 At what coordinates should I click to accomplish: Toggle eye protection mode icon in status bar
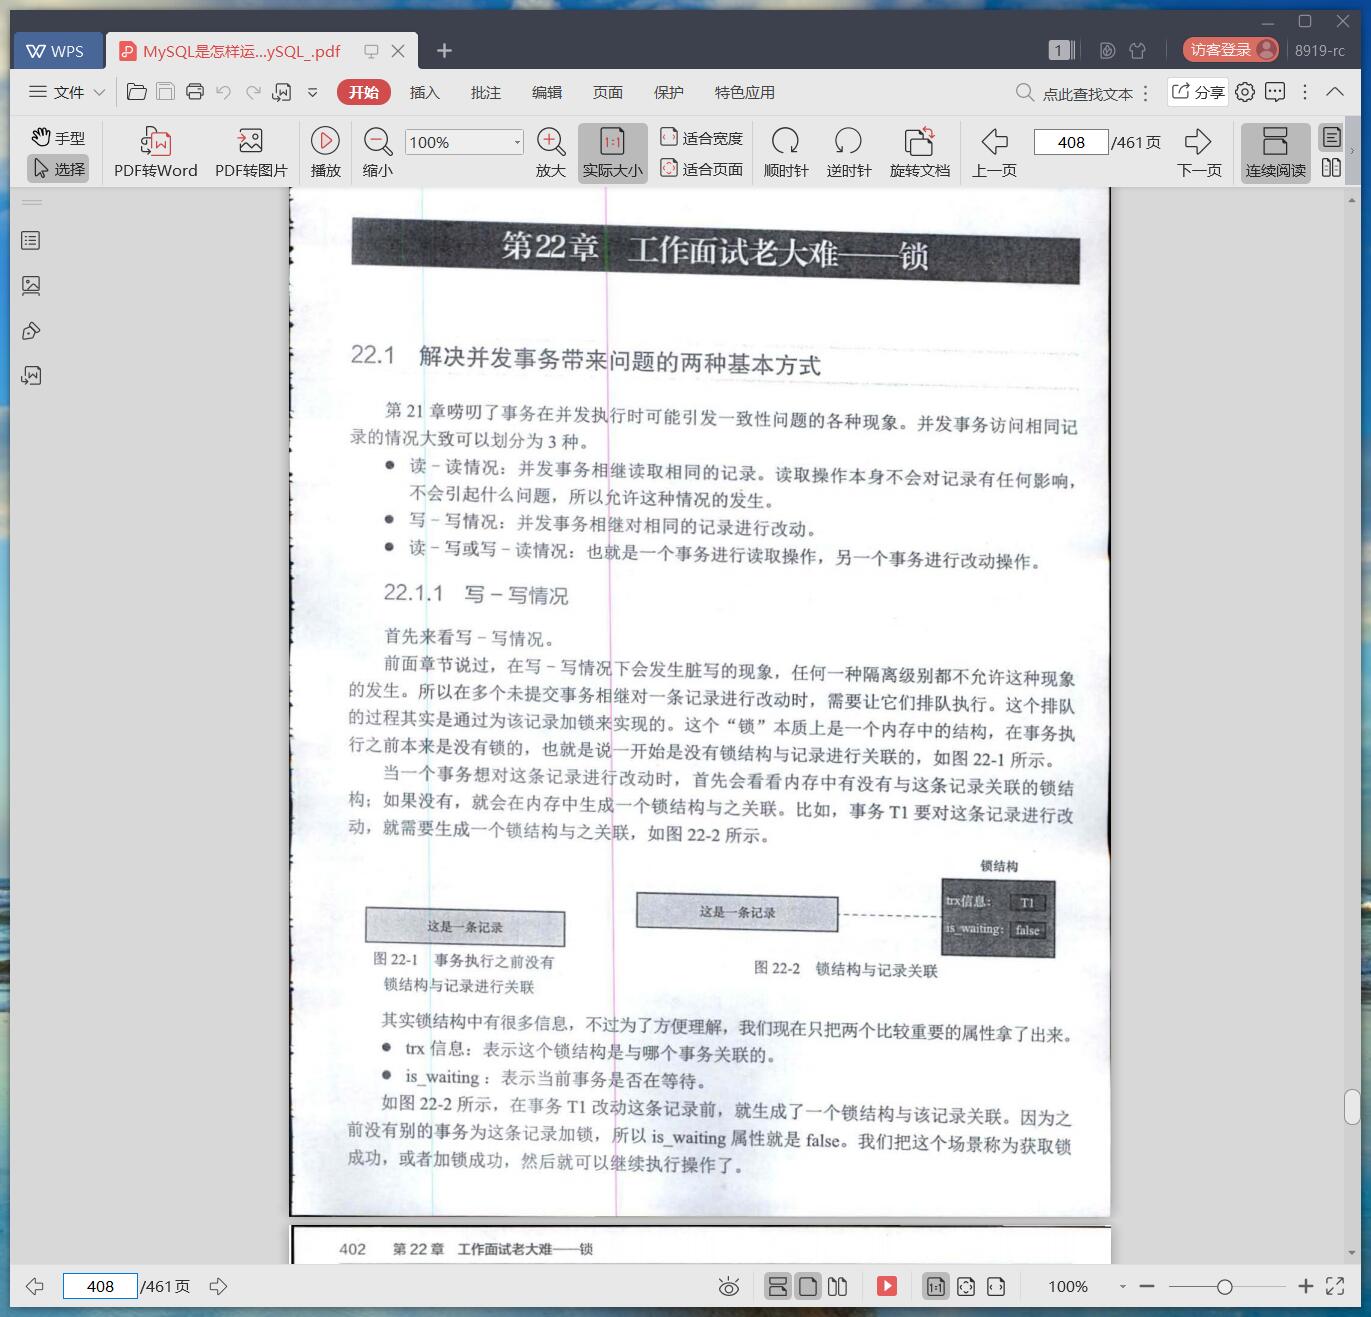tap(729, 1287)
